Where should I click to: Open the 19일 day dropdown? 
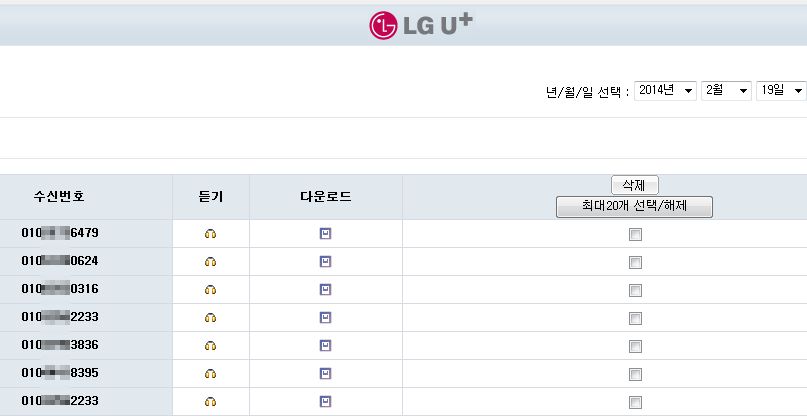click(781, 91)
